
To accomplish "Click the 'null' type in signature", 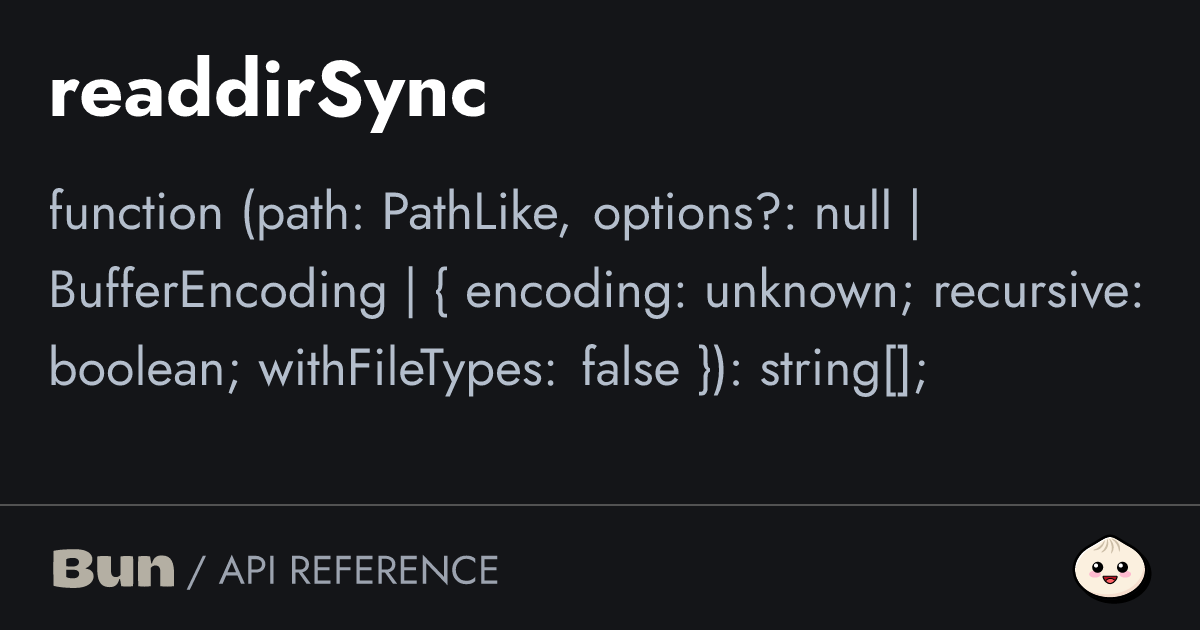I will [x=852, y=213].
